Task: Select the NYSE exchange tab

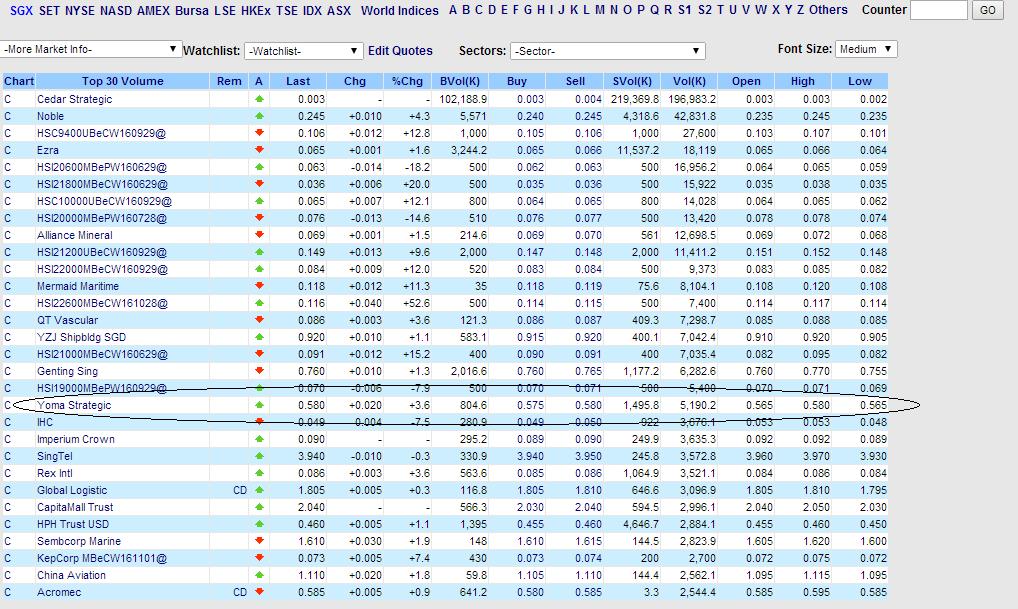Action: (x=80, y=10)
